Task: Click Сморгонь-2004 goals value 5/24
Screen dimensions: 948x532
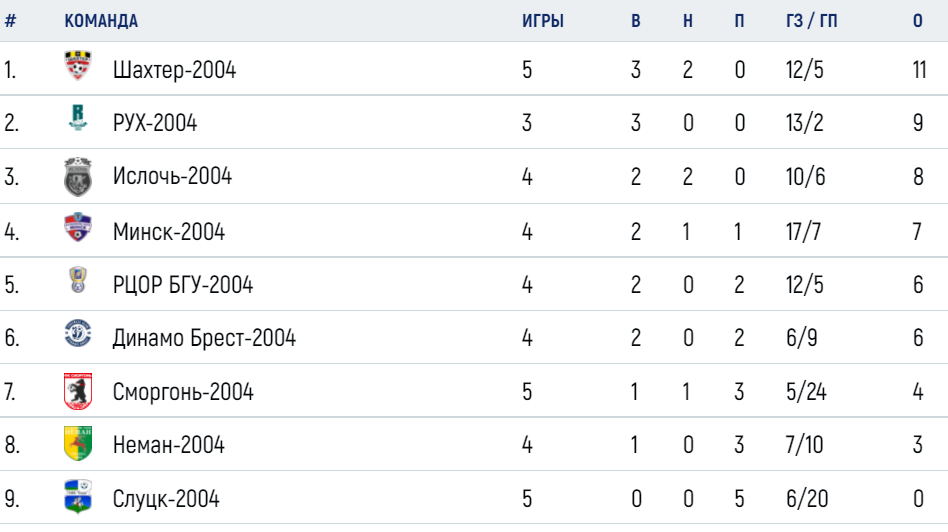Action: point(806,392)
